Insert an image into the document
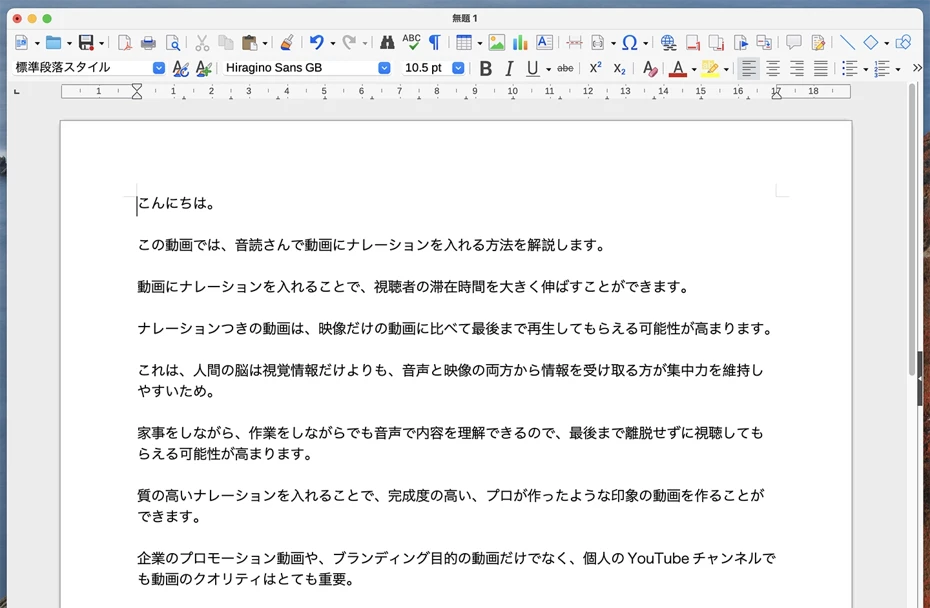The width and height of the screenshot is (930, 608). pyautogui.click(x=496, y=42)
